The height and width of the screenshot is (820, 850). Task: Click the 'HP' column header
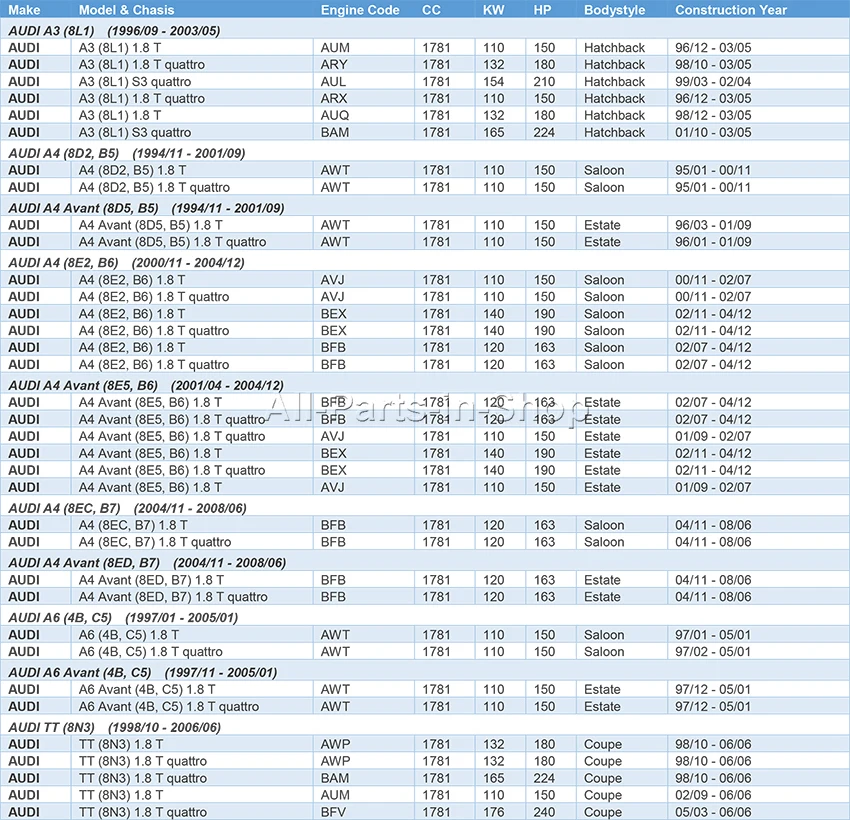click(542, 10)
